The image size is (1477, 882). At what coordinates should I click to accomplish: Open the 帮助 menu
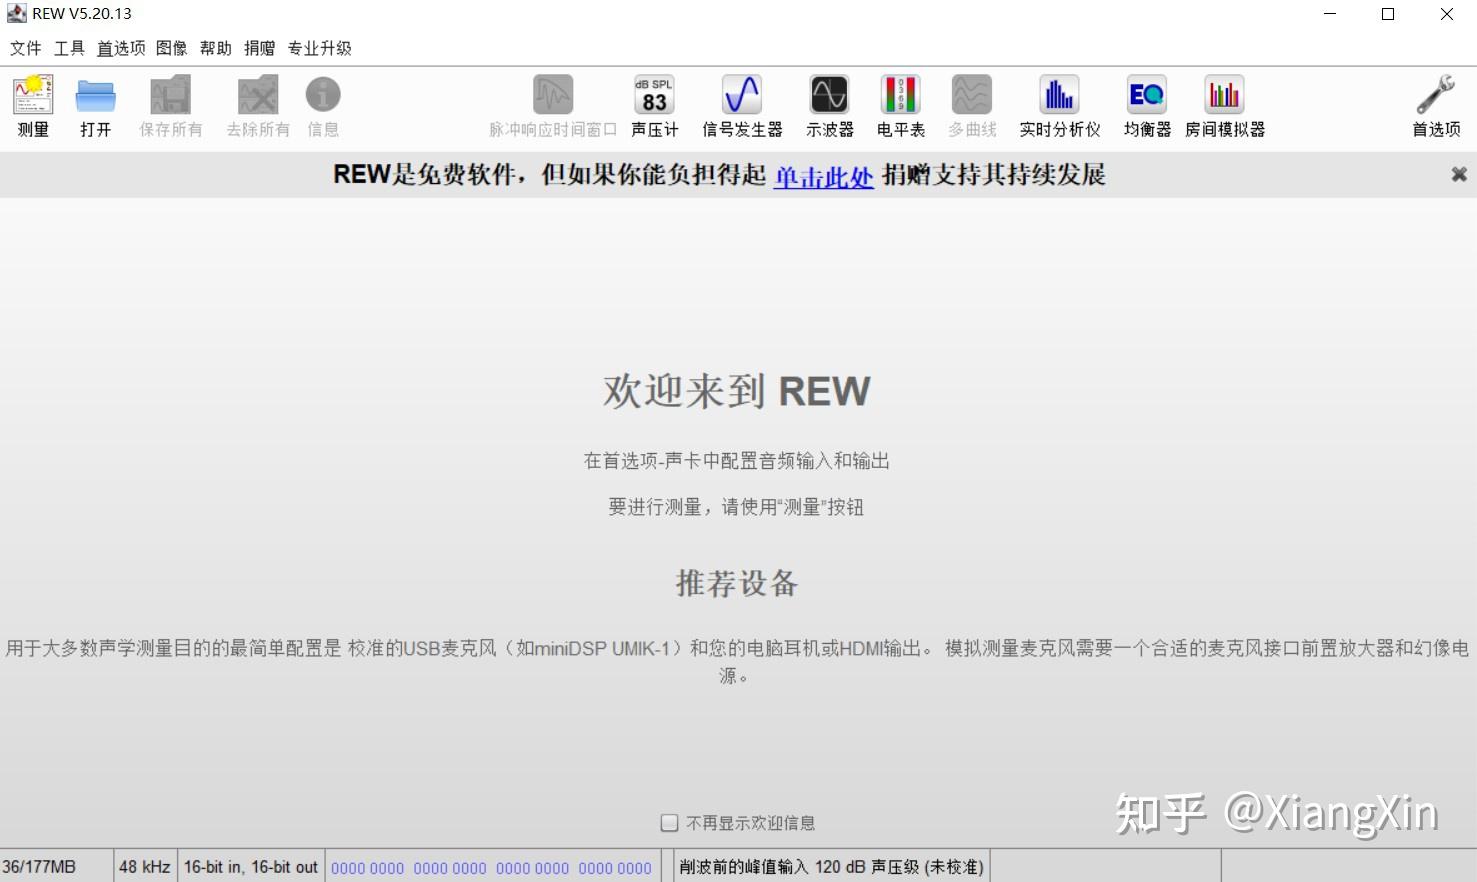tap(216, 48)
